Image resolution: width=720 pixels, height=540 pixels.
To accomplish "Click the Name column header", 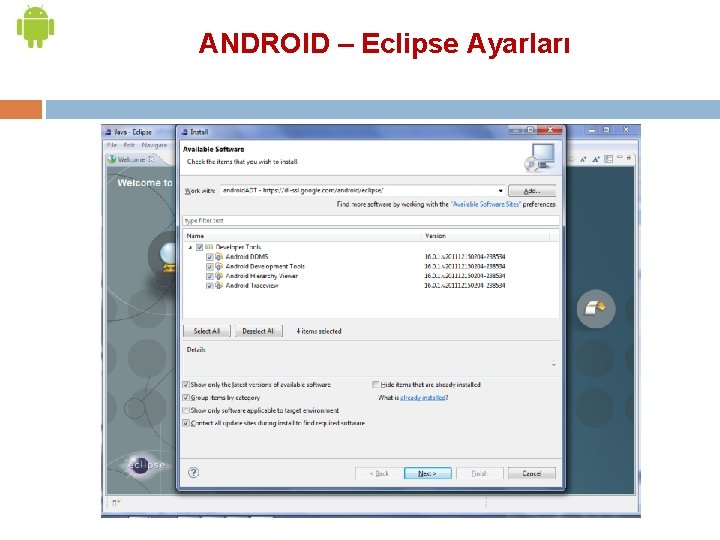I will [302, 236].
